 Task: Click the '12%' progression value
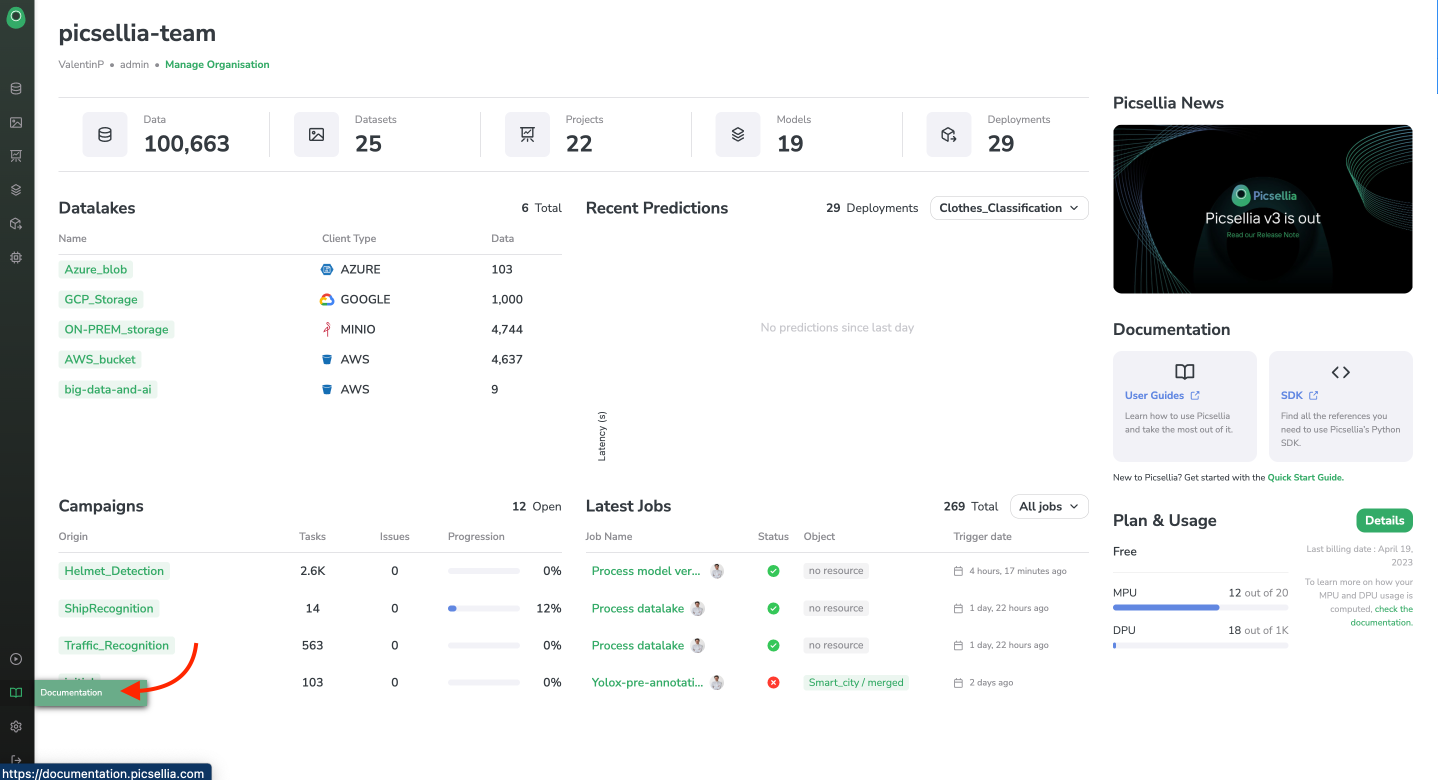[x=549, y=608]
